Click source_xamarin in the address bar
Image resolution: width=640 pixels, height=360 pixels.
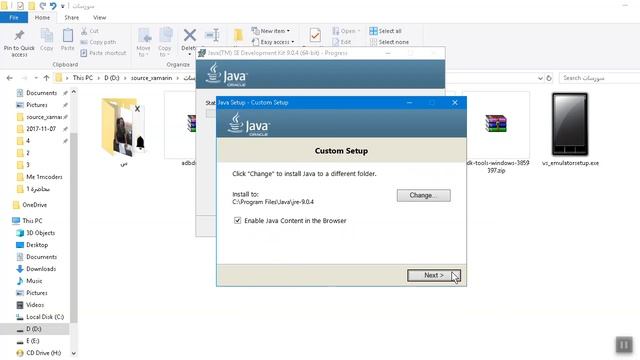click(151, 78)
